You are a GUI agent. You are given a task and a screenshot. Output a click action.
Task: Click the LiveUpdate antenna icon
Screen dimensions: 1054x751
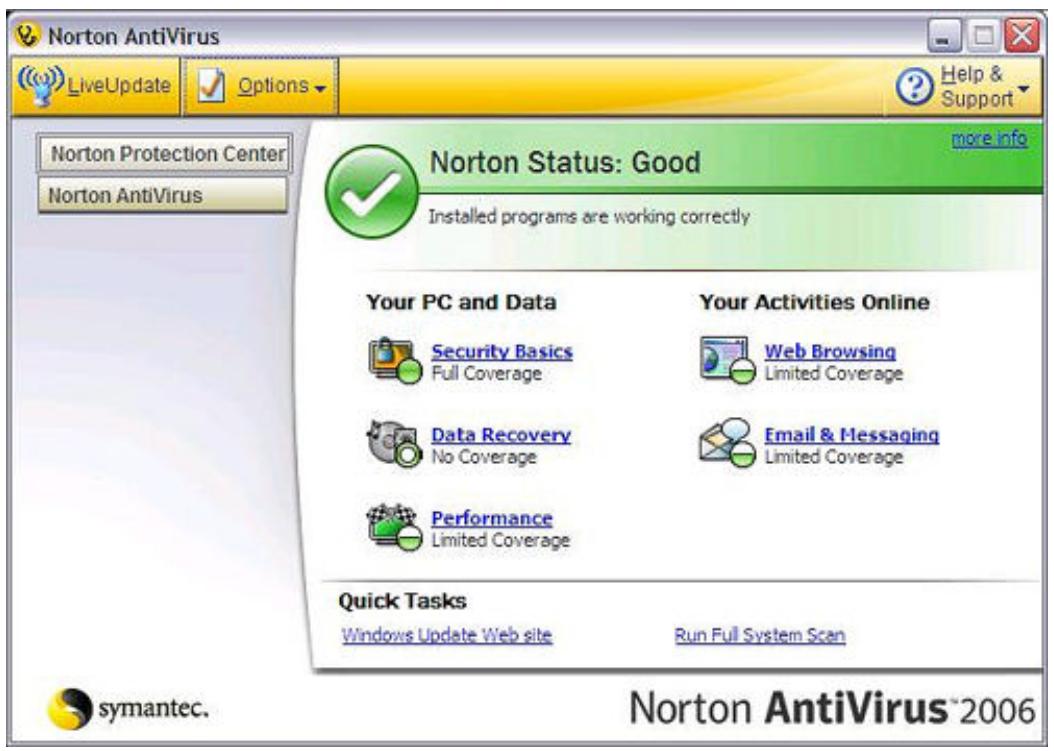click(40, 85)
